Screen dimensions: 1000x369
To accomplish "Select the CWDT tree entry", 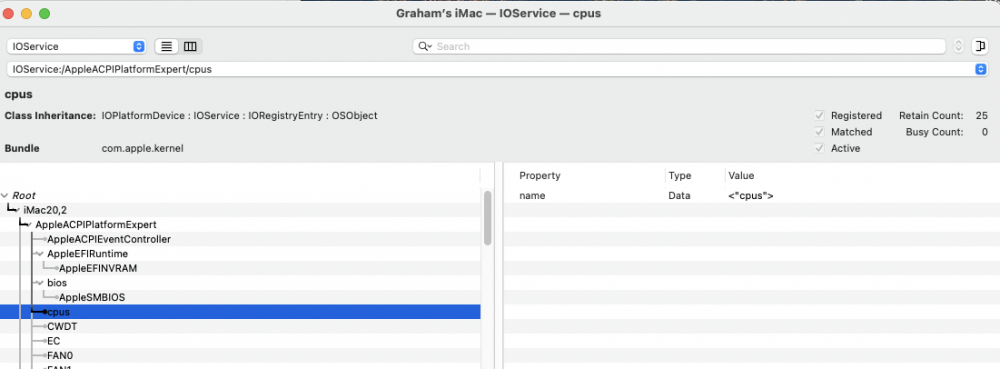I will point(62,326).
